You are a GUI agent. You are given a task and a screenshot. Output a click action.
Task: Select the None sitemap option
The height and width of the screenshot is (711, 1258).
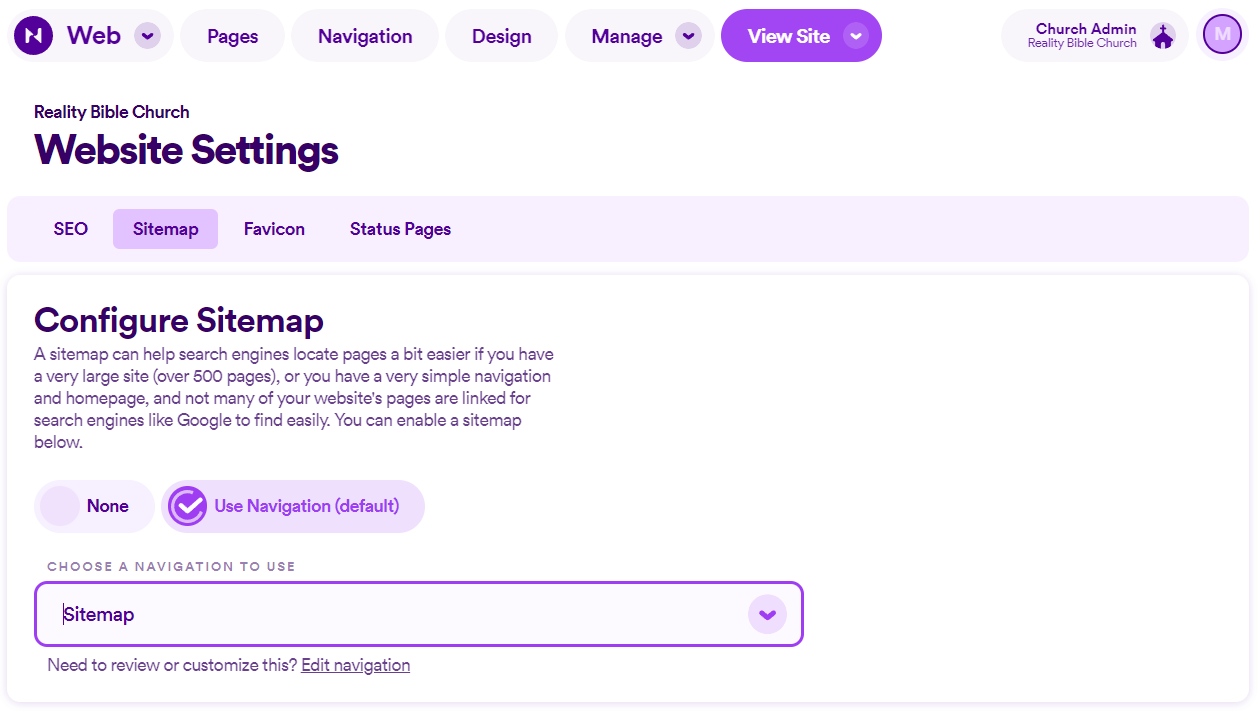tap(94, 506)
